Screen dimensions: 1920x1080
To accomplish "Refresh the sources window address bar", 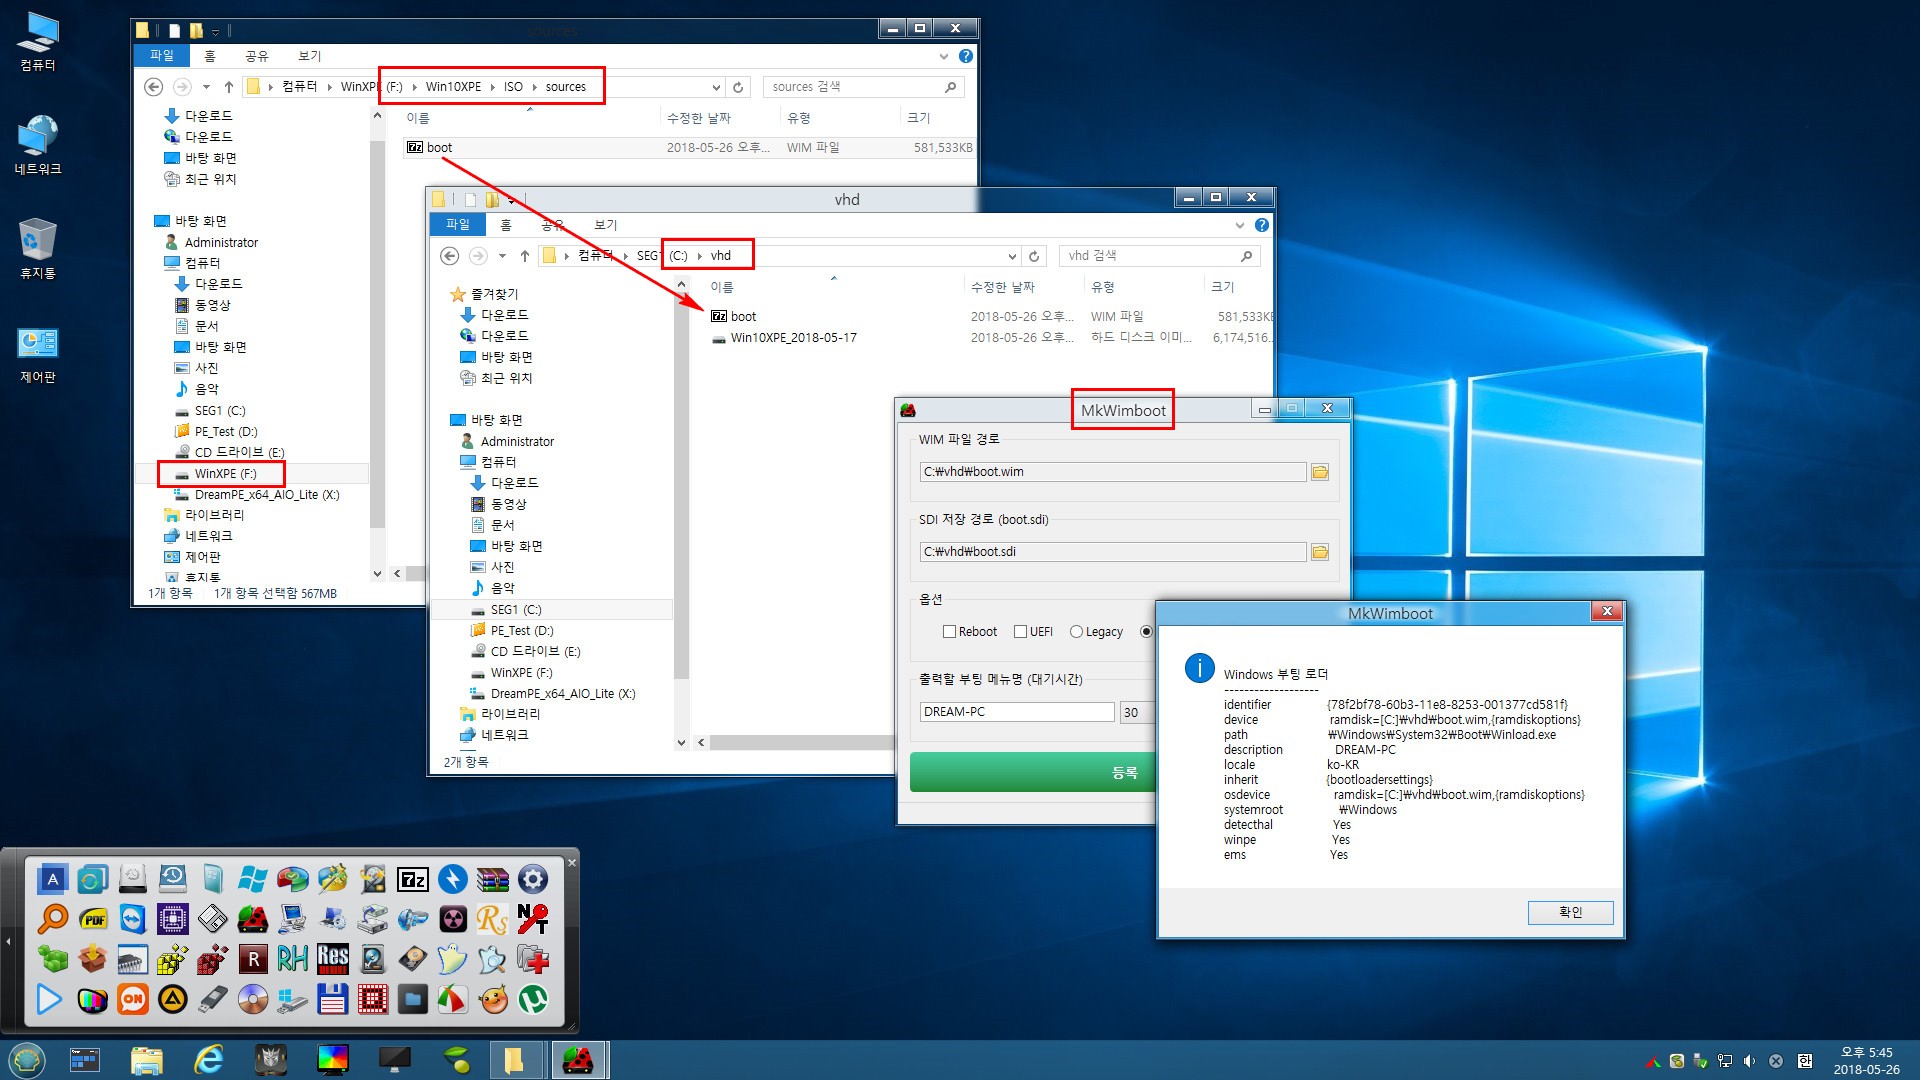I will point(738,87).
